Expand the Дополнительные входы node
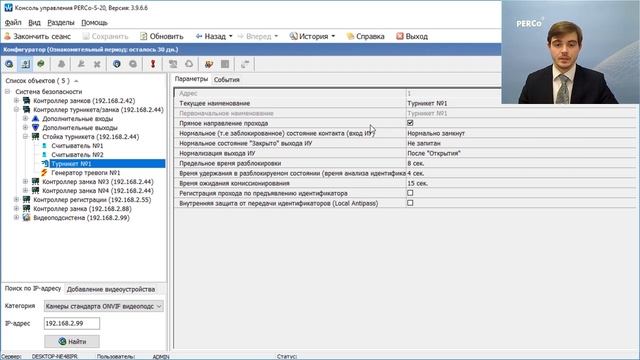 (x=25, y=118)
